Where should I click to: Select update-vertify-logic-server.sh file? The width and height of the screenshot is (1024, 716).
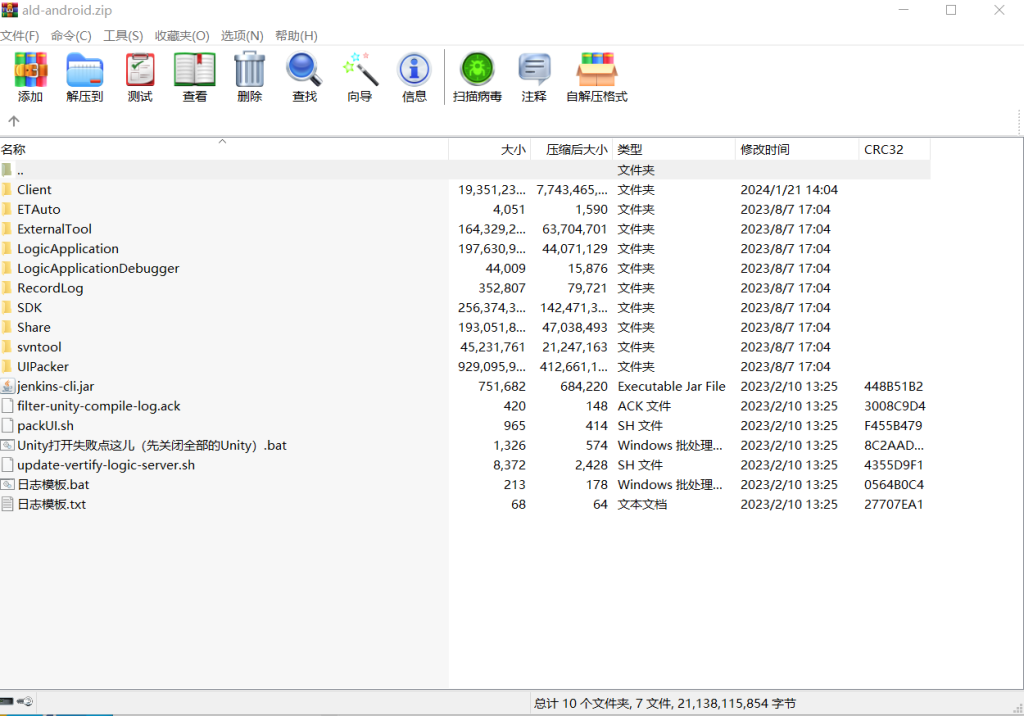pyautogui.click(x=105, y=465)
